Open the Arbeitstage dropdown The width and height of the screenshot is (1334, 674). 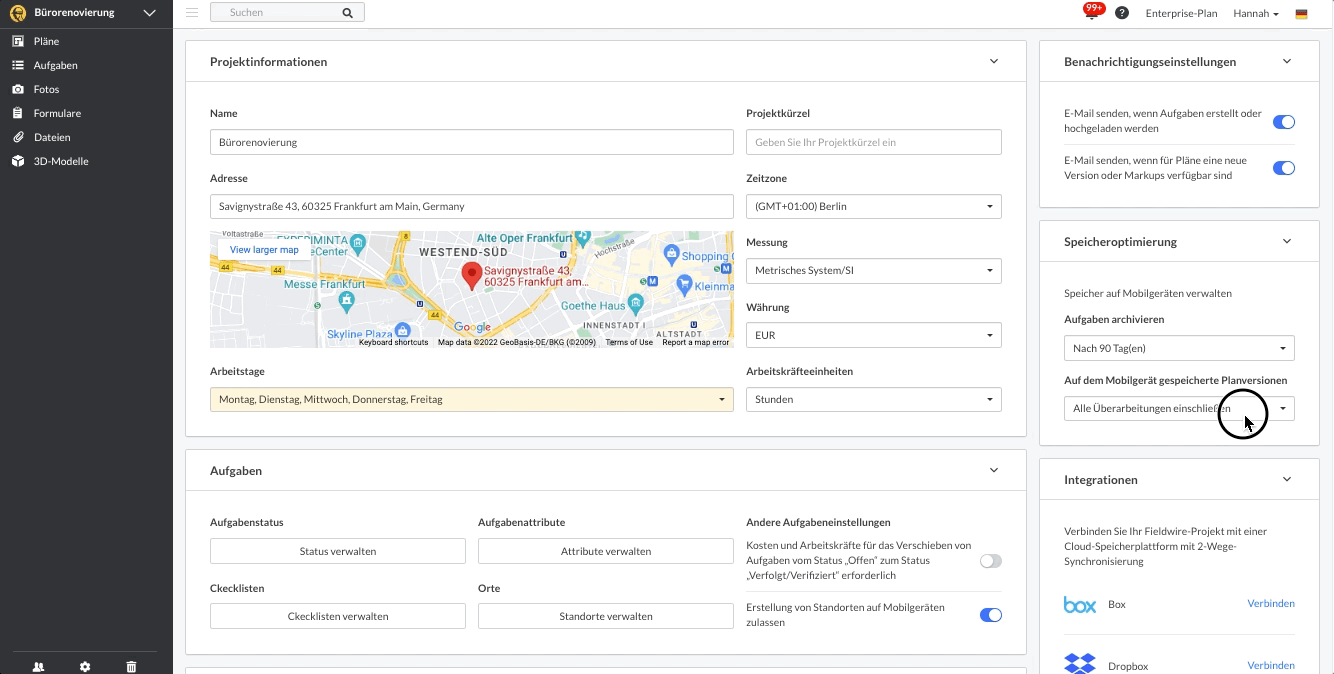click(472, 399)
